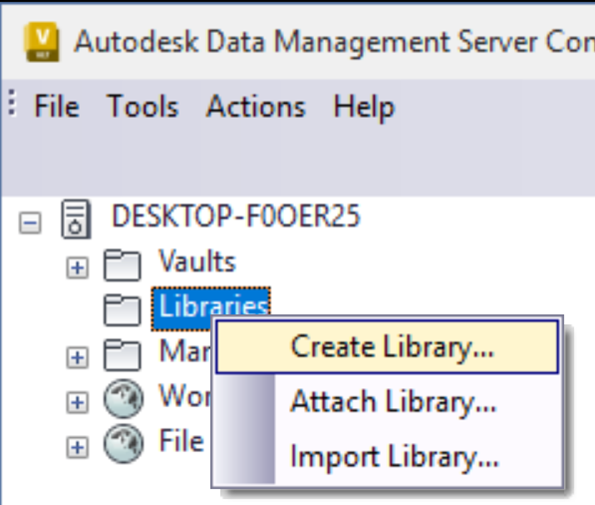Click the Autodesk Vault app icon in title bar
Image resolution: width=595 pixels, height=505 pixels.
click(41, 42)
